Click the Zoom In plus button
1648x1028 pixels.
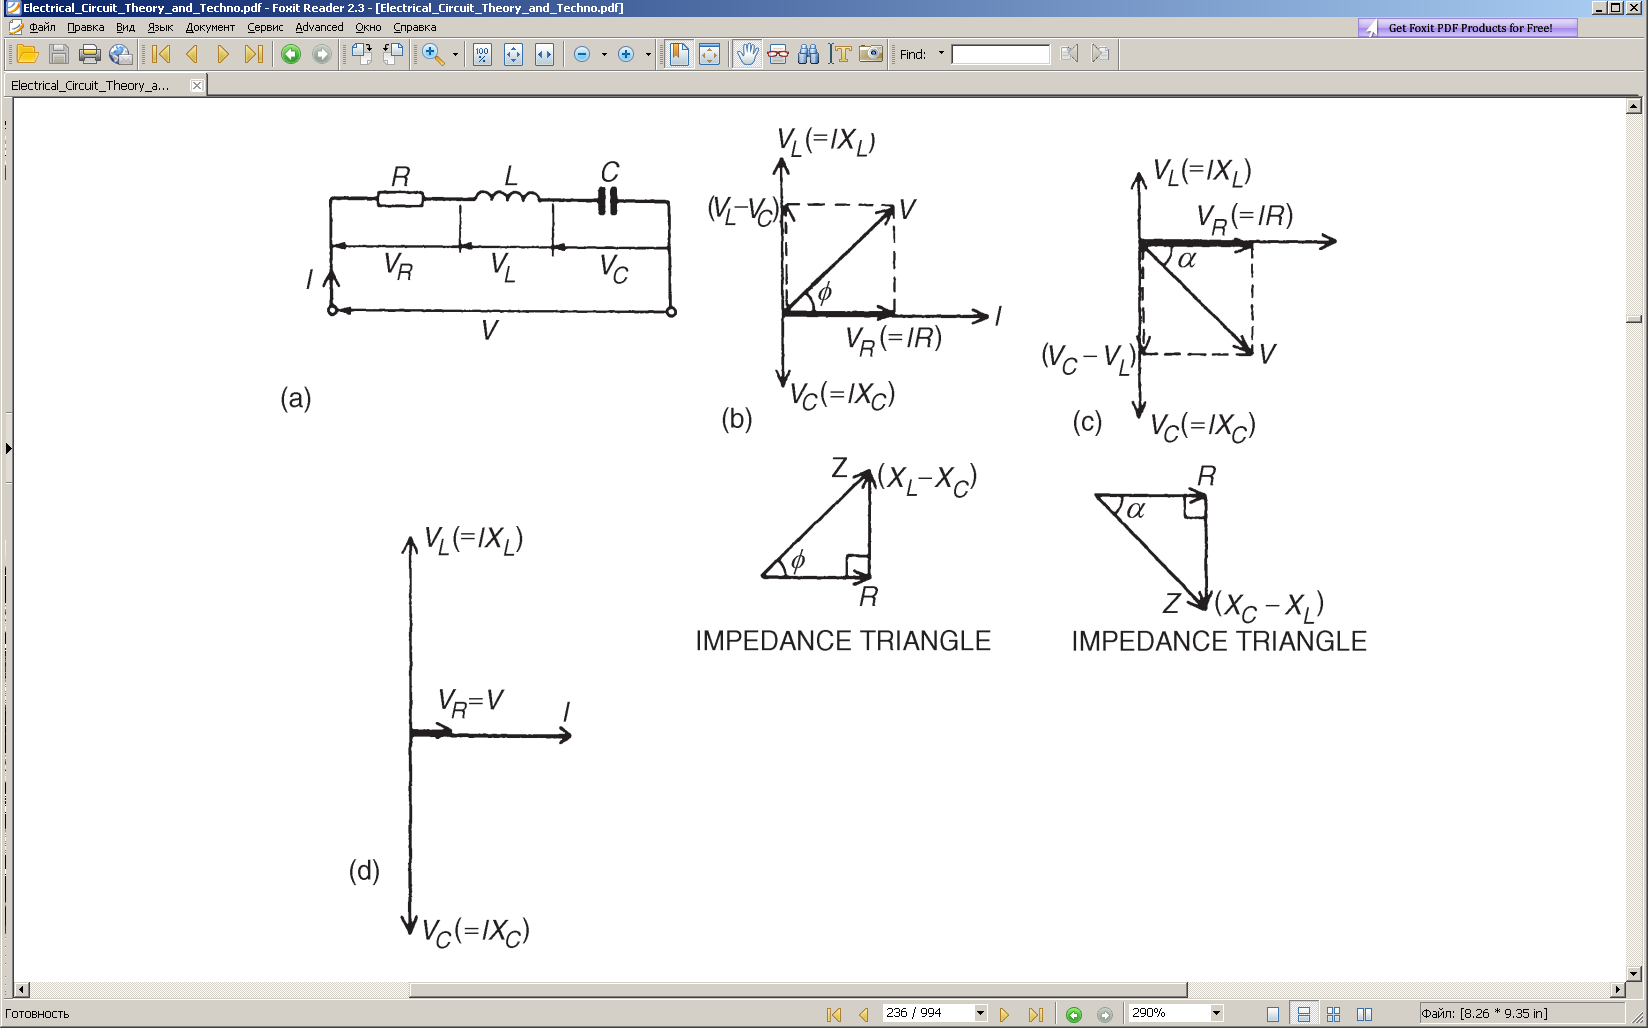pos(626,54)
